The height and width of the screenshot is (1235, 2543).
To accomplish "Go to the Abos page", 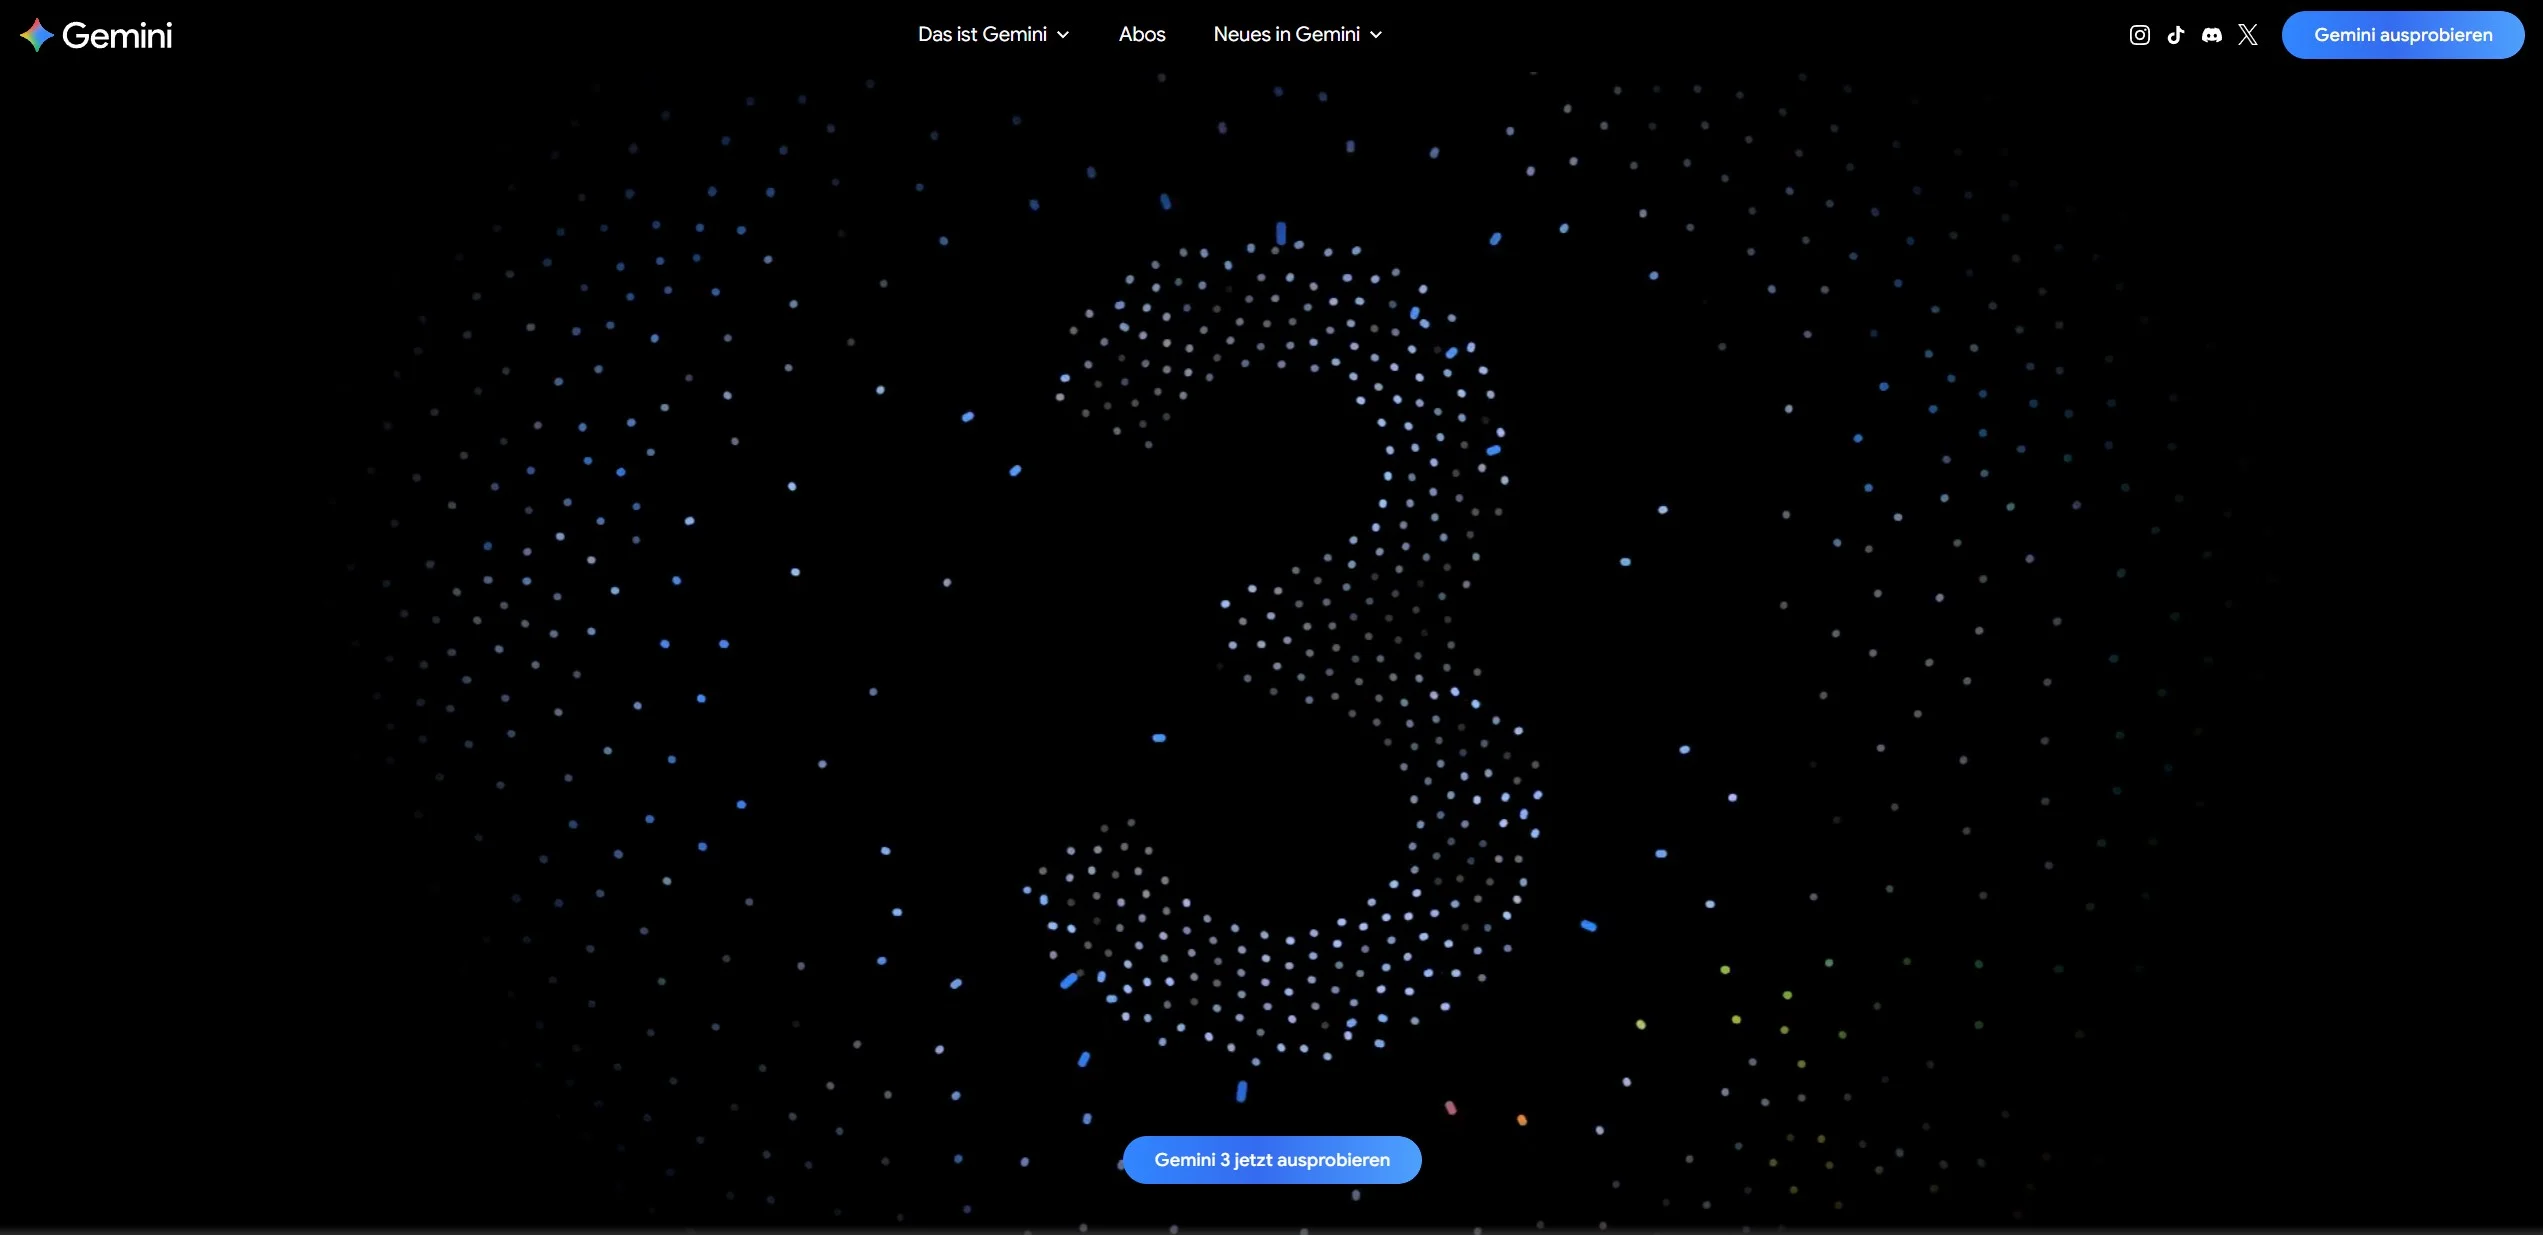I will (1142, 35).
